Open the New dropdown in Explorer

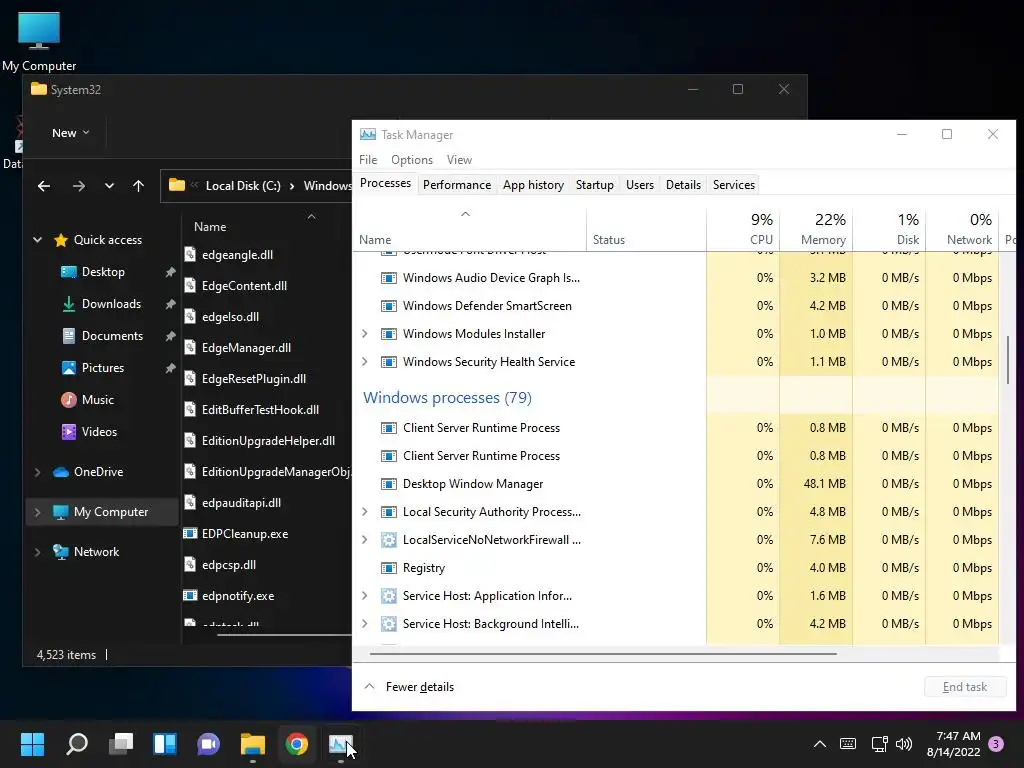click(x=71, y=133)
